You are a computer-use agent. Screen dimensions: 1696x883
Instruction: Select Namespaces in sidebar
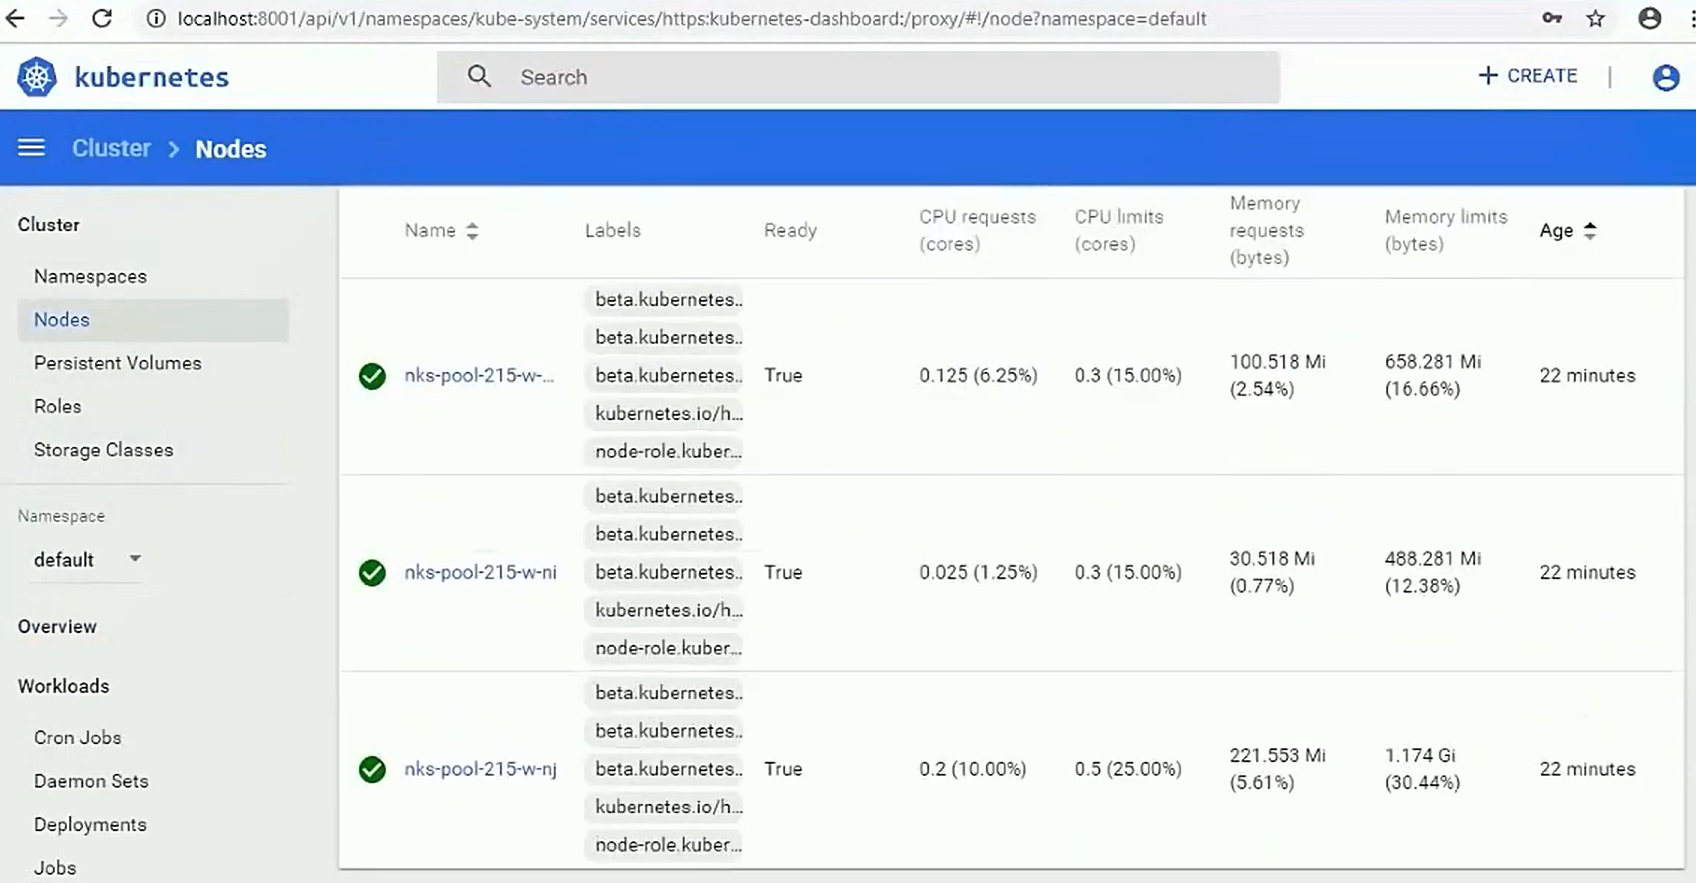(x=90, y=276)
